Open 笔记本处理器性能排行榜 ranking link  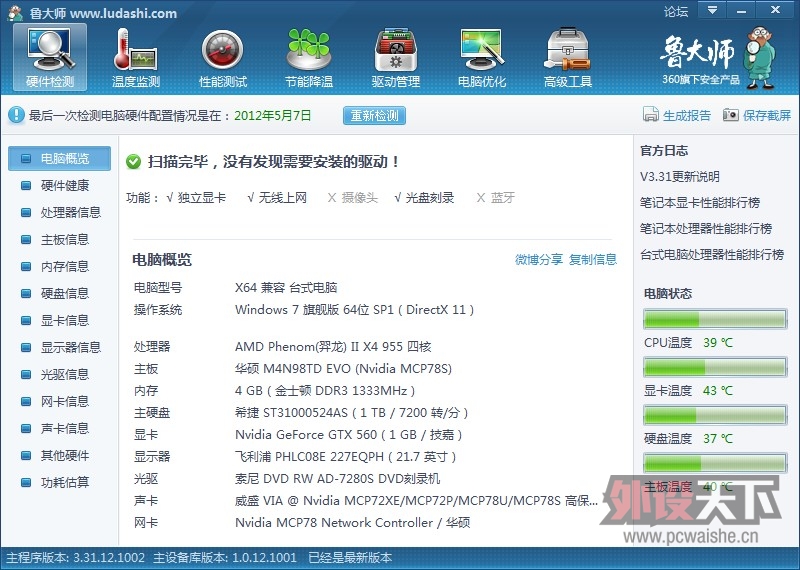(706, 229)
